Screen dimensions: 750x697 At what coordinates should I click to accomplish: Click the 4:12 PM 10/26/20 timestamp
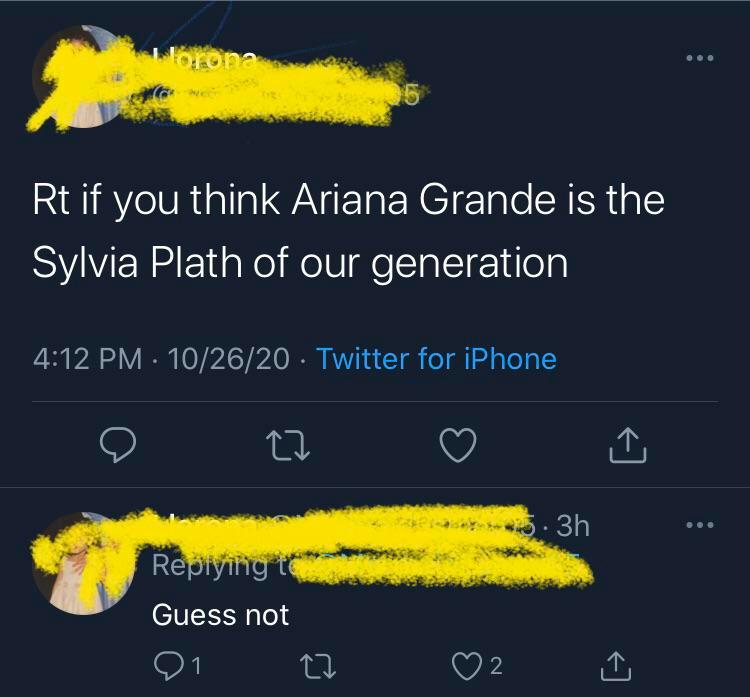(x=162, y=358)
